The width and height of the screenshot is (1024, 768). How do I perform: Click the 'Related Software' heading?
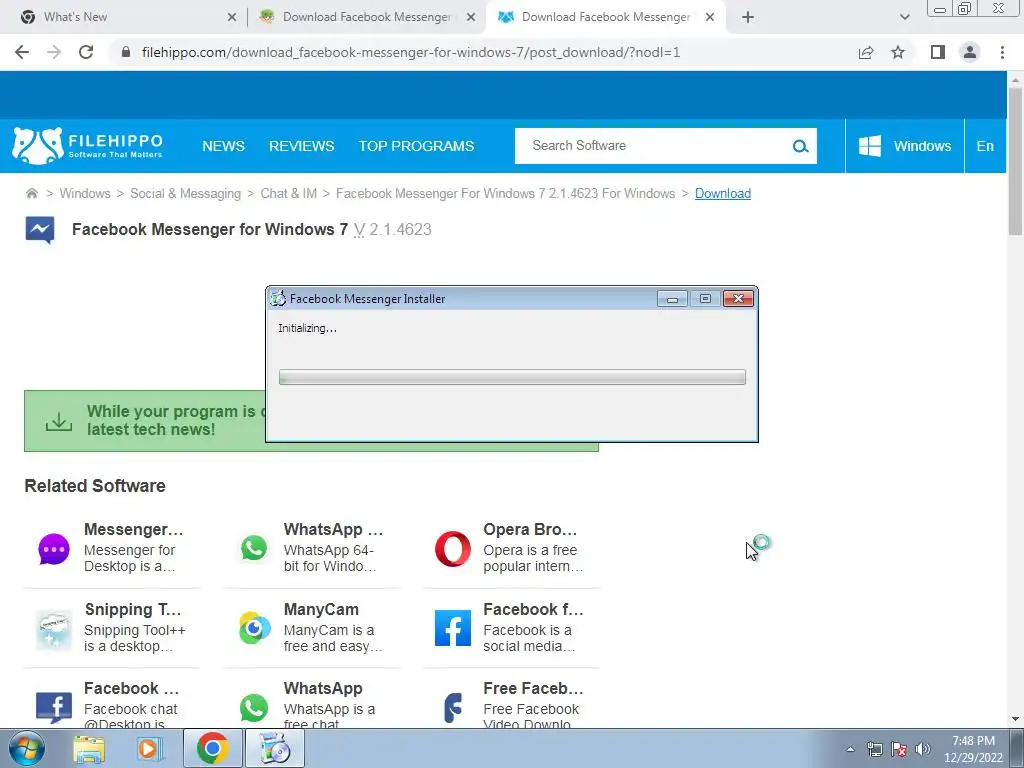tap(95, 486)
